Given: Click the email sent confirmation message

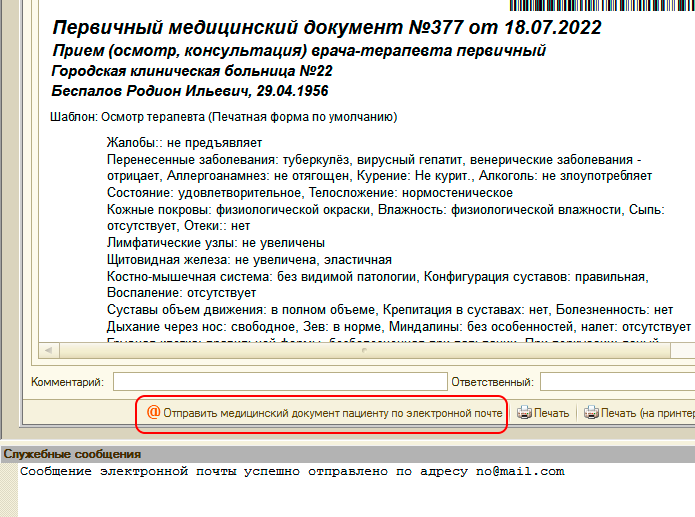Looking at the screenshot, I should coord(292,471).
